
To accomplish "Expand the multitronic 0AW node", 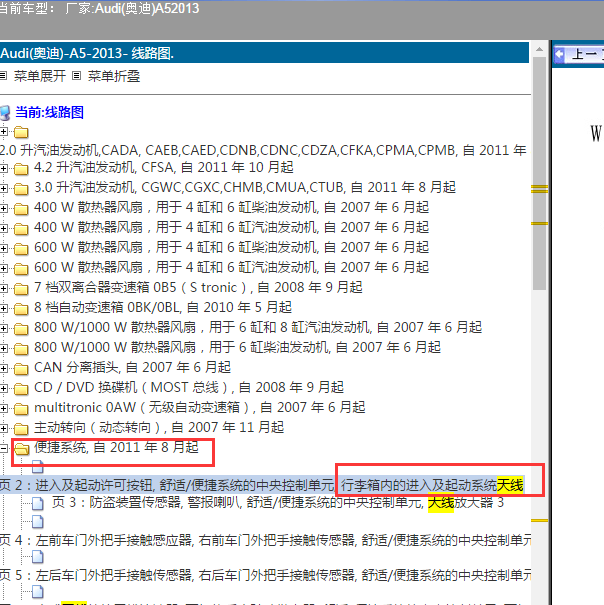I will coord(3,408).
